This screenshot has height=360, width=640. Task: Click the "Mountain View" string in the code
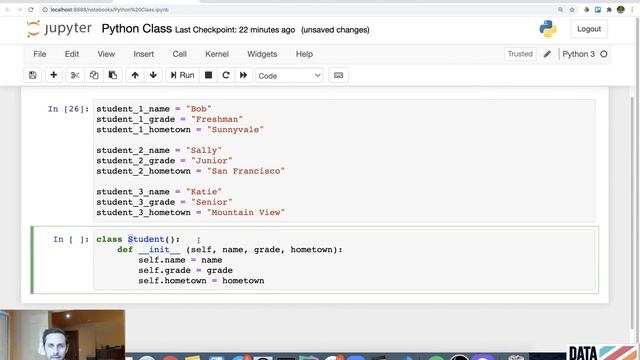[x=246, y=212]
